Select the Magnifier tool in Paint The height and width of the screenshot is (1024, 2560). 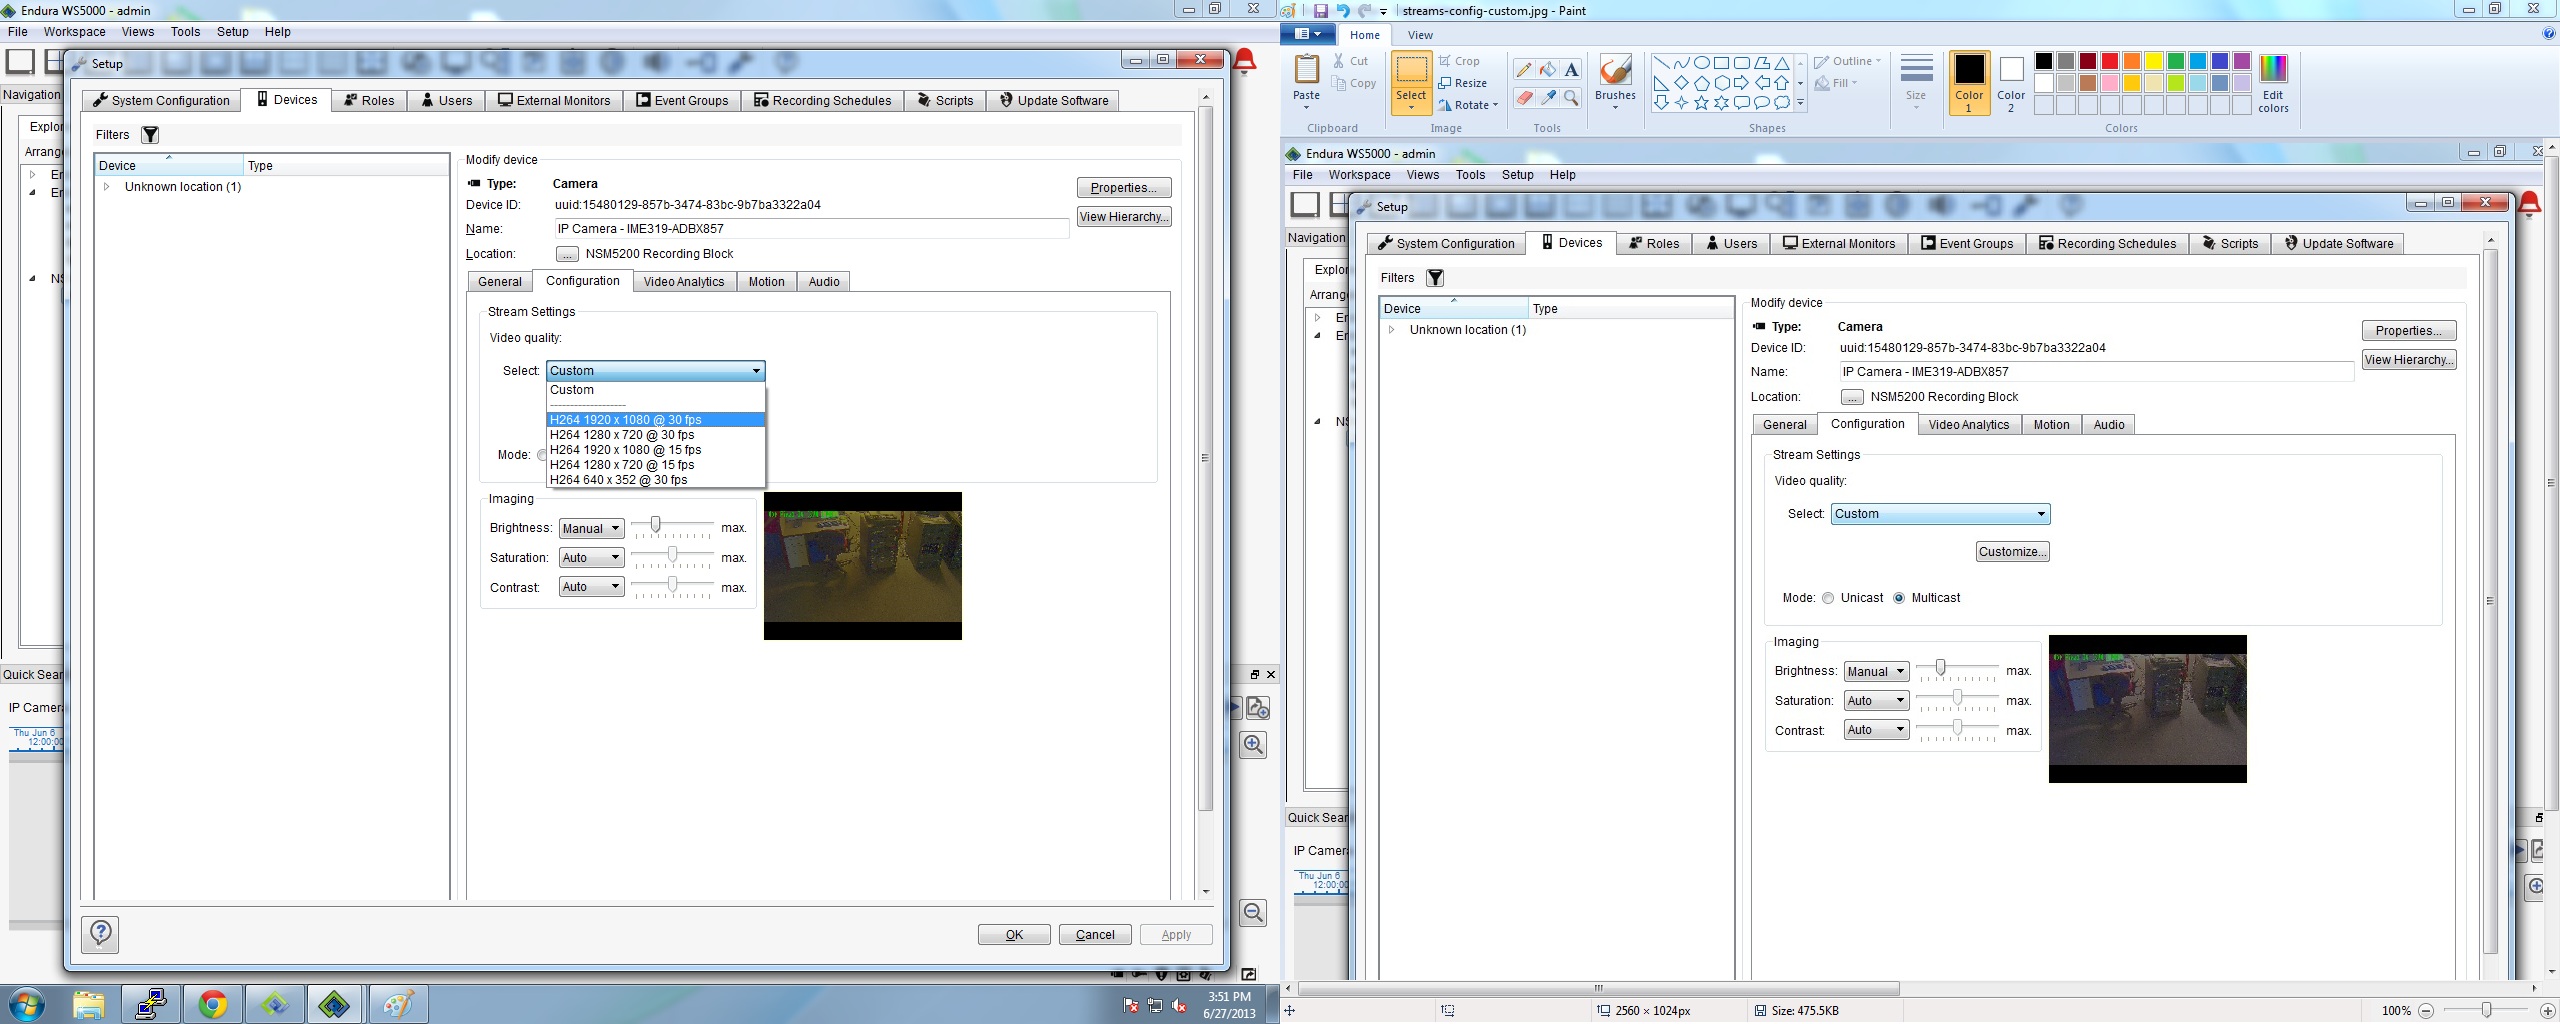pos(1571,97)
